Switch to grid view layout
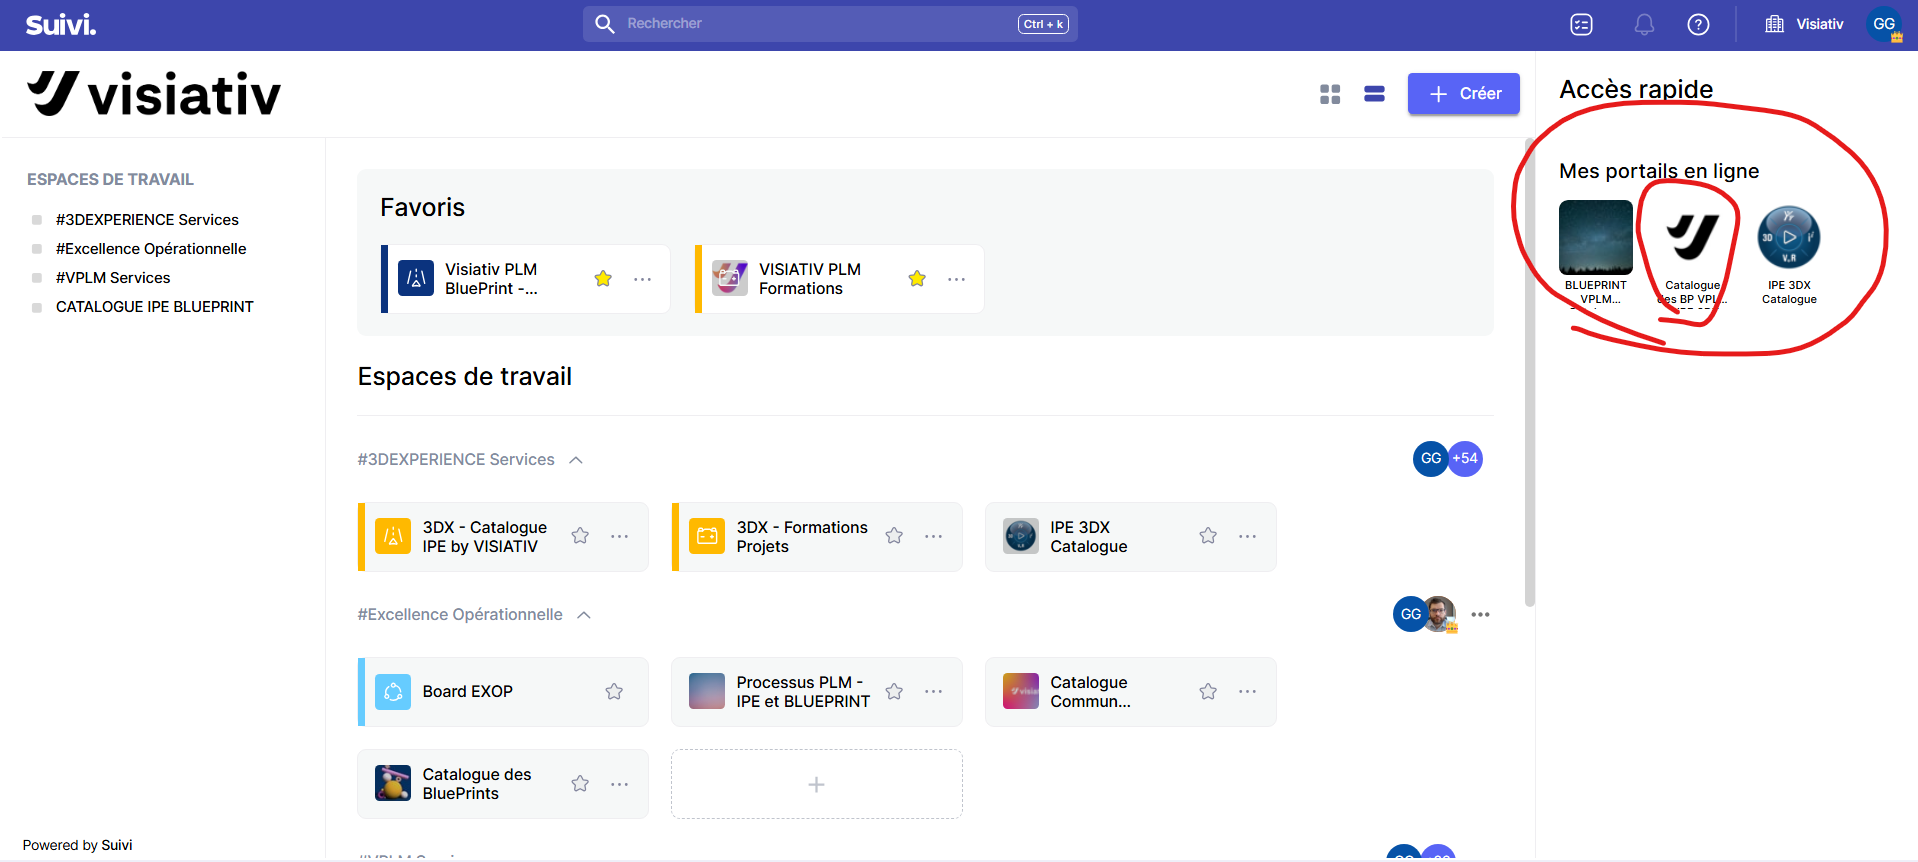 click(1330, 94)
